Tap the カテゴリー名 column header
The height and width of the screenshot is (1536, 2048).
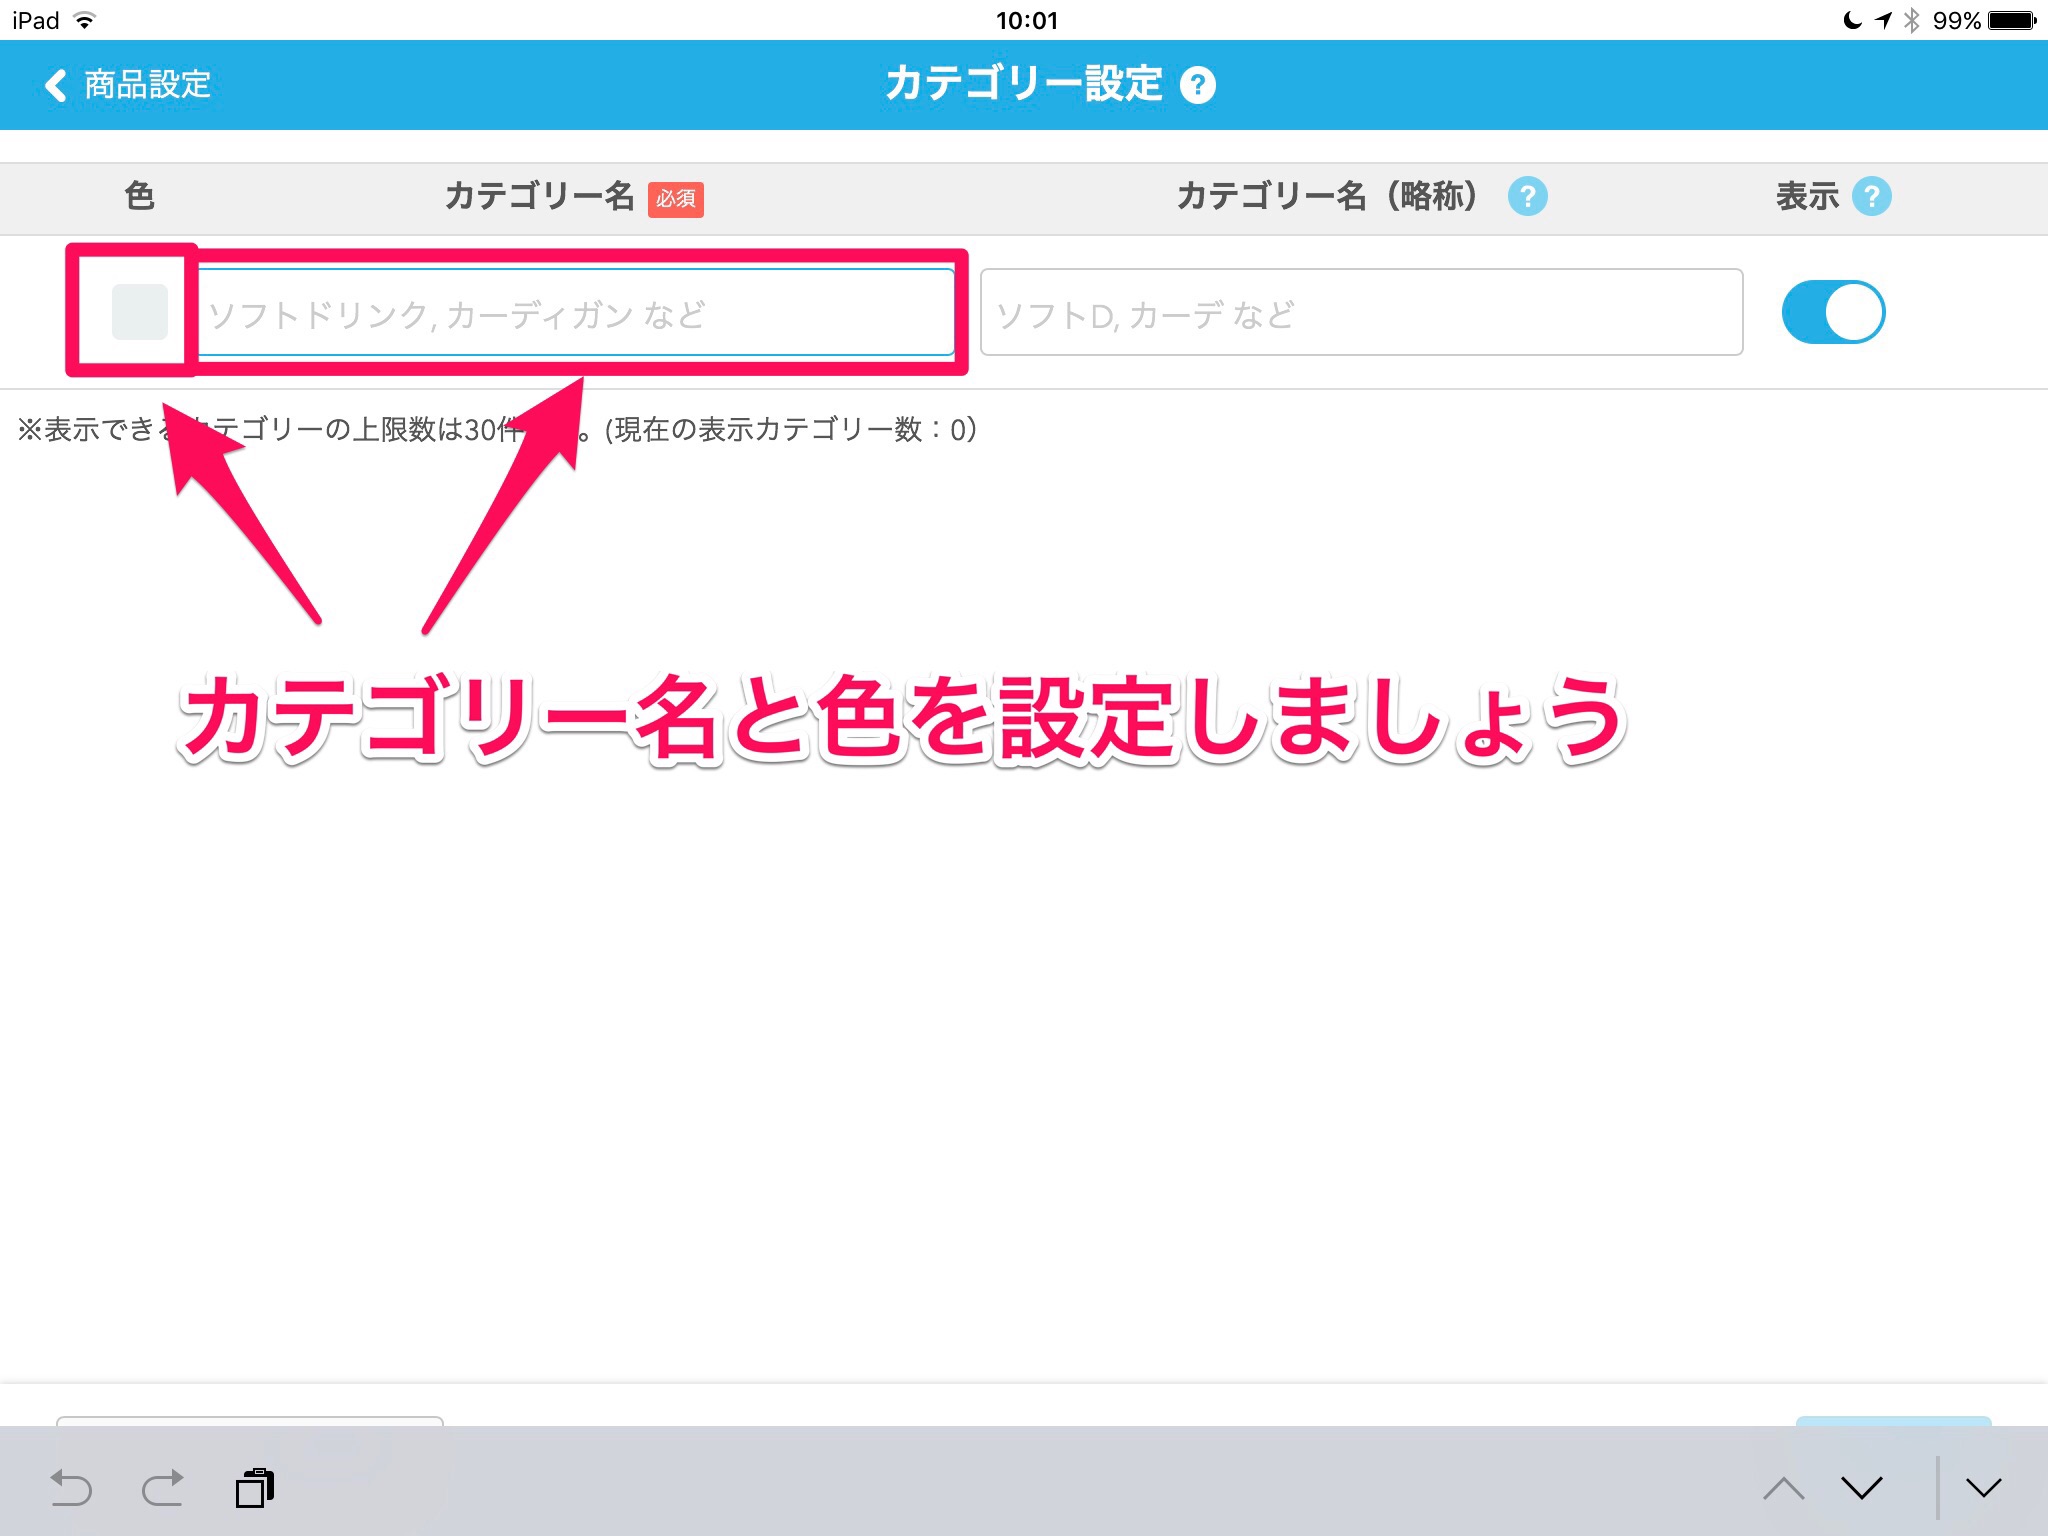[x=540, y=196]
